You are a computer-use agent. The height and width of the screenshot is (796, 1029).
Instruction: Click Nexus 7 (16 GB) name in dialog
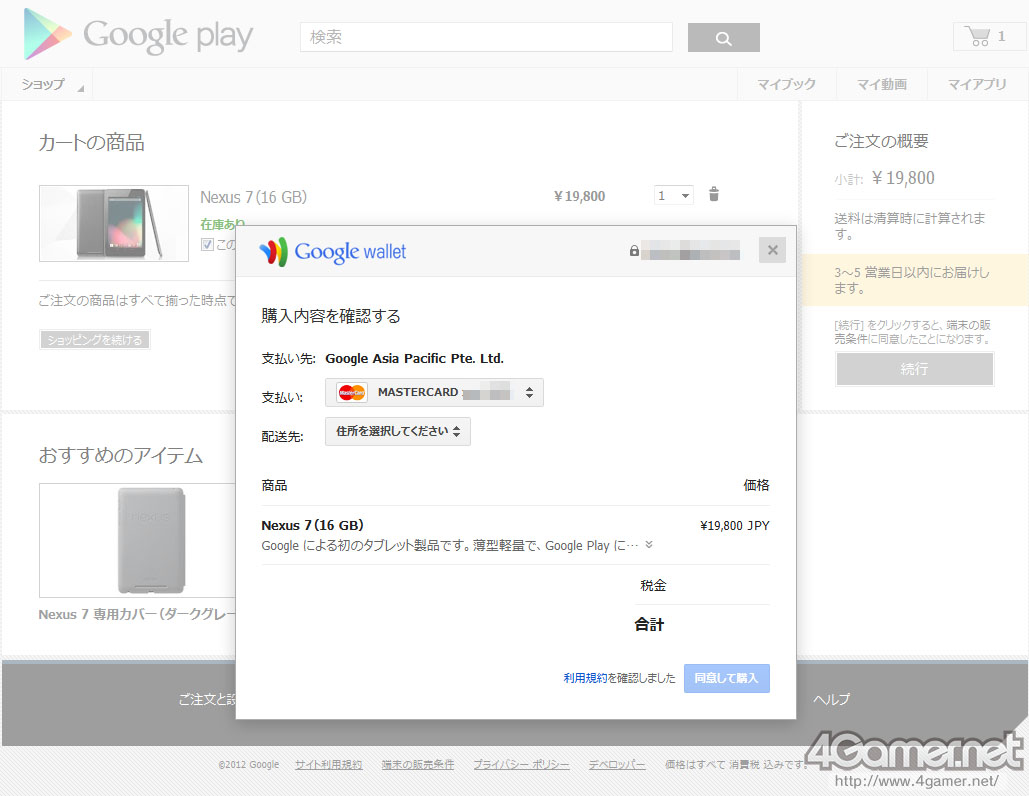point(312,525)
